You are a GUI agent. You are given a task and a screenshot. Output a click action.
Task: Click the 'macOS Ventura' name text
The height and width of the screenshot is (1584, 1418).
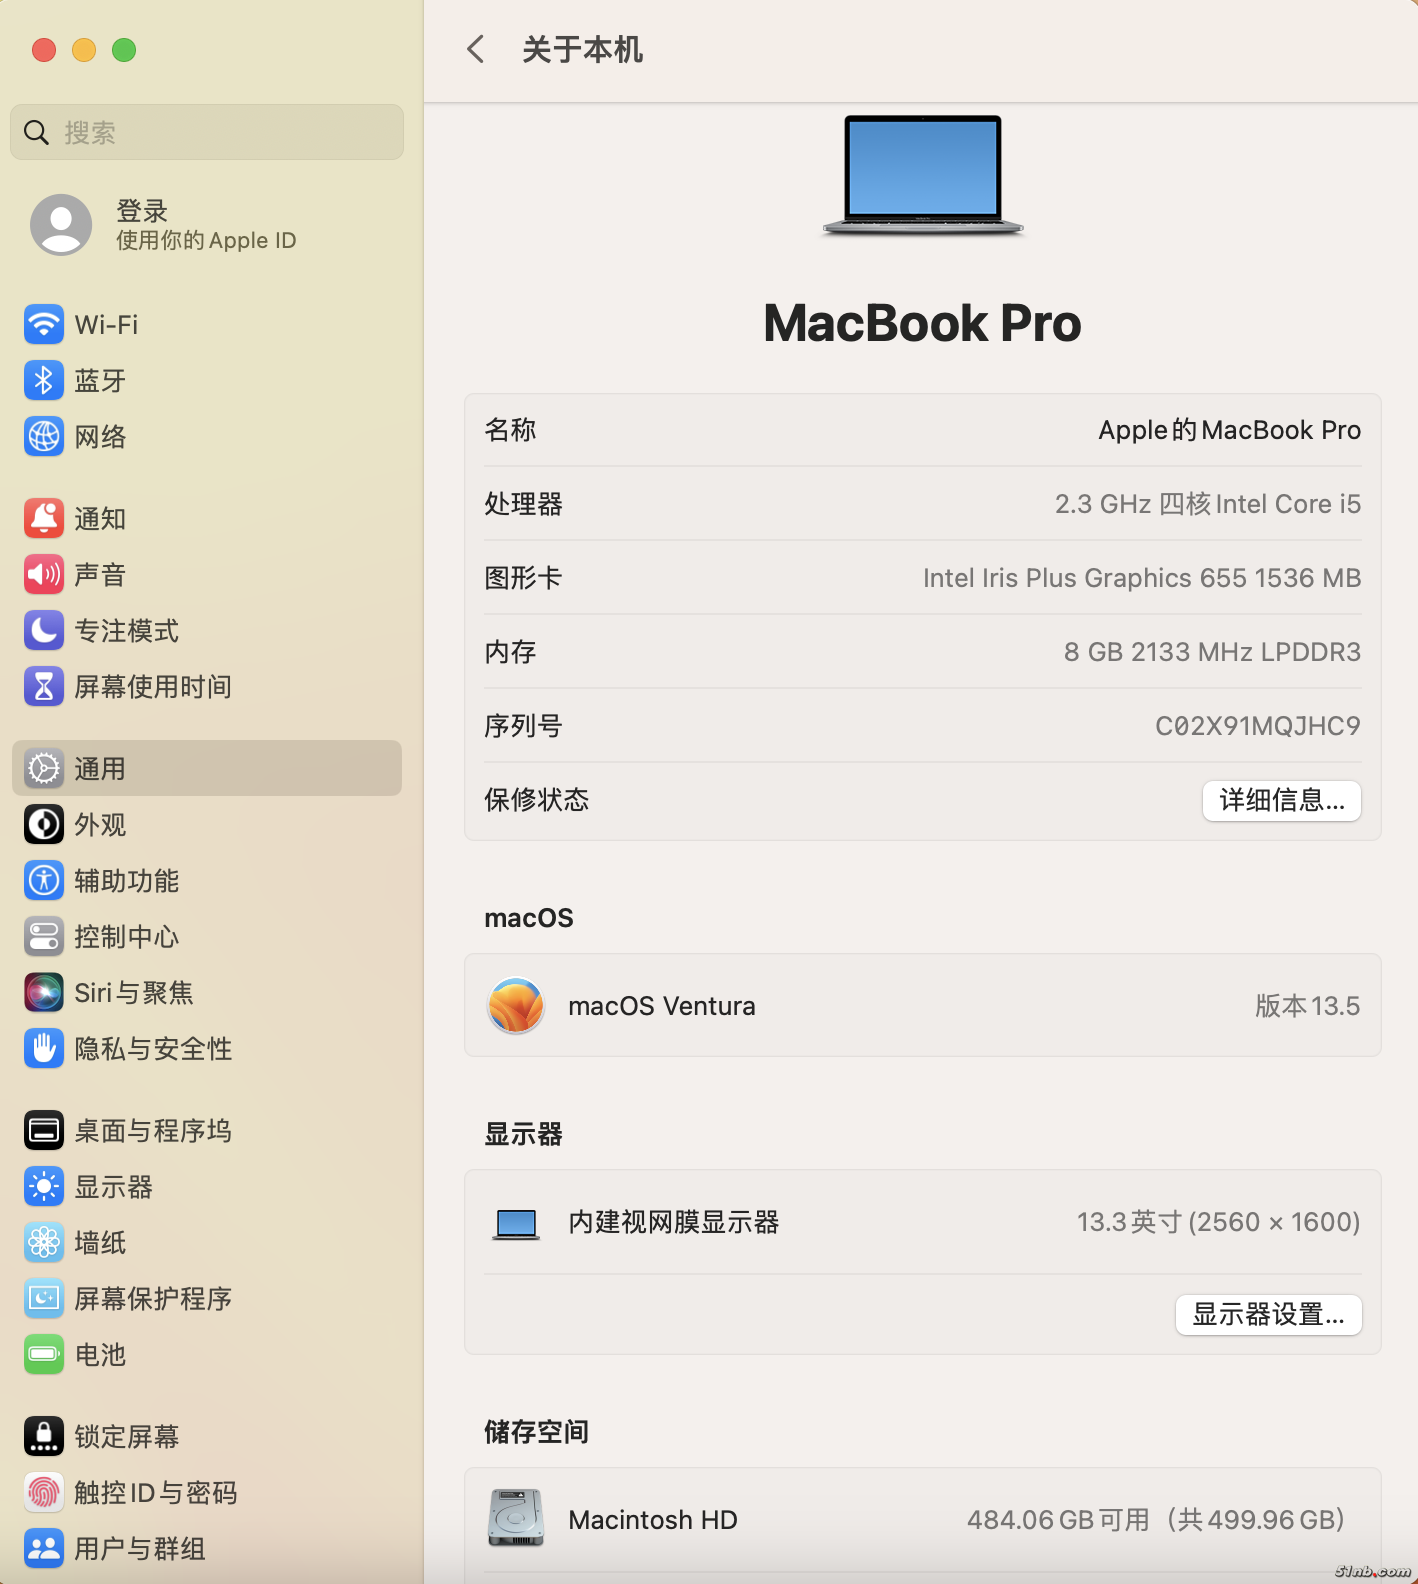[x=662, y=1006]
